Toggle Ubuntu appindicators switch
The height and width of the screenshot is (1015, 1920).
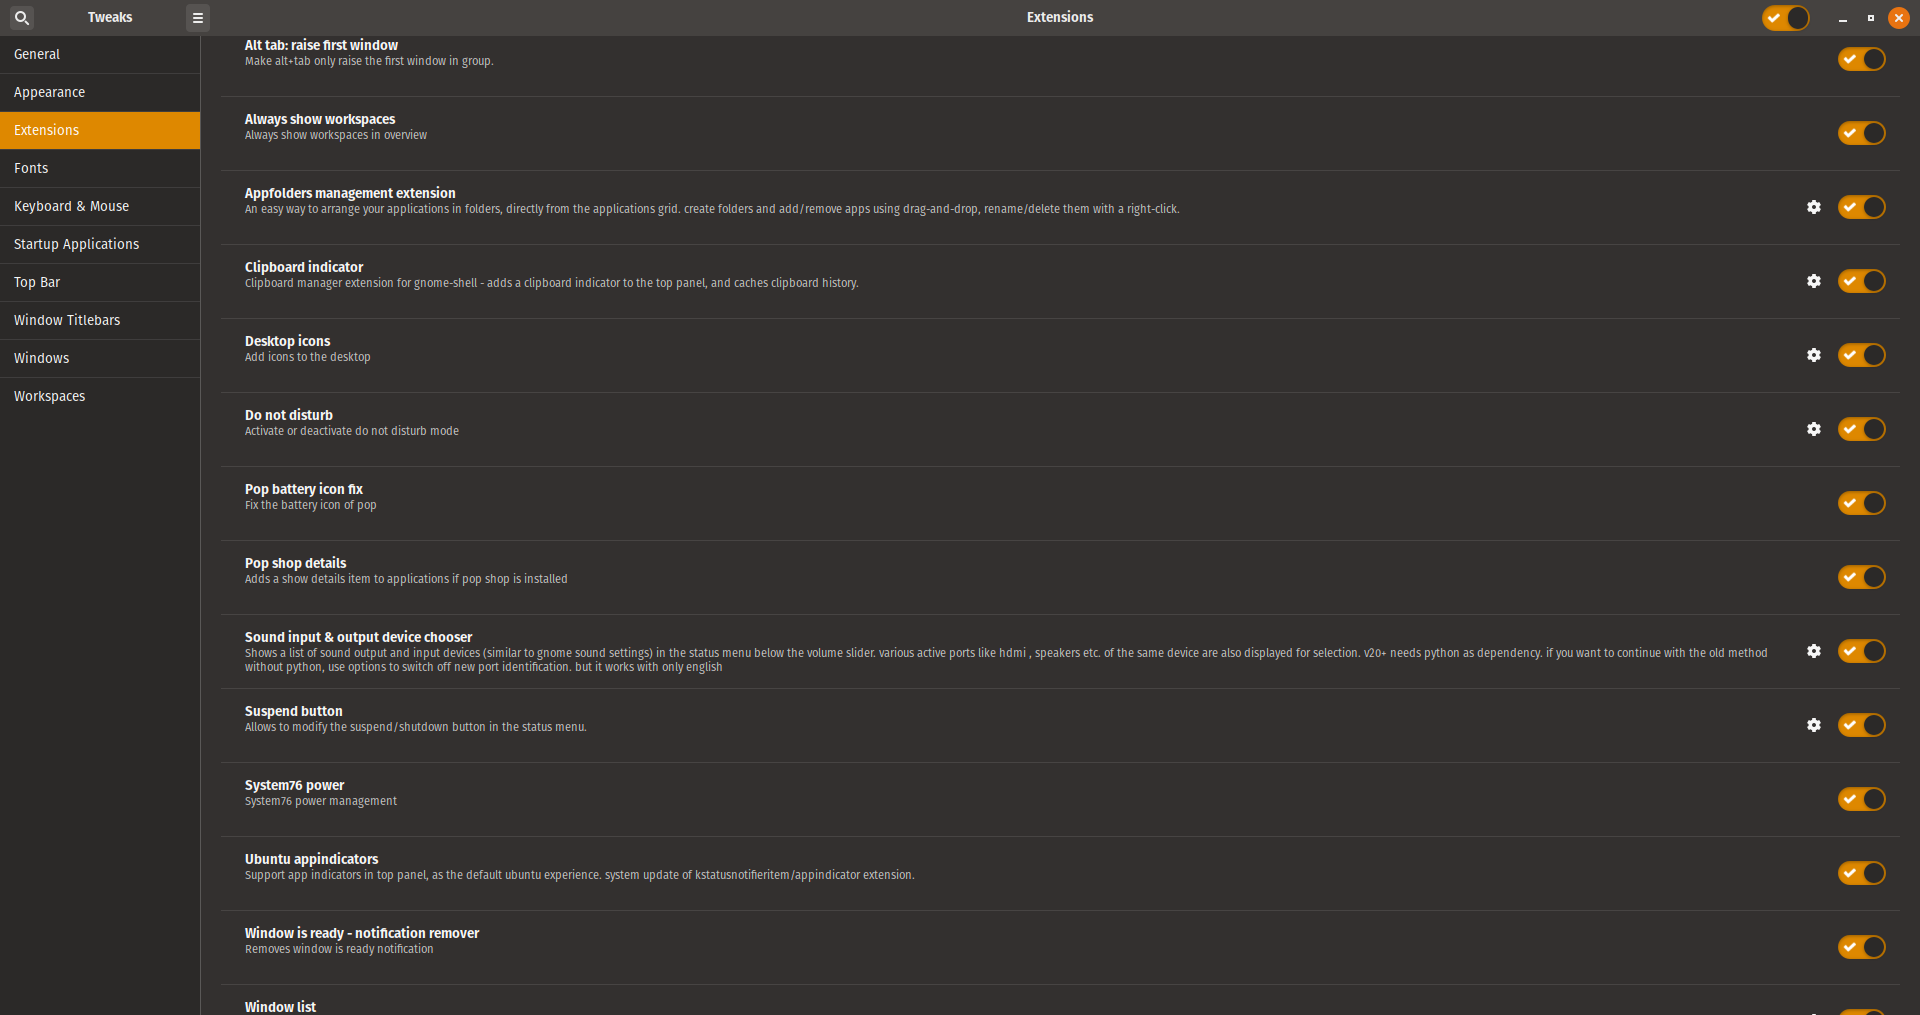click(x=1862, y=873)
